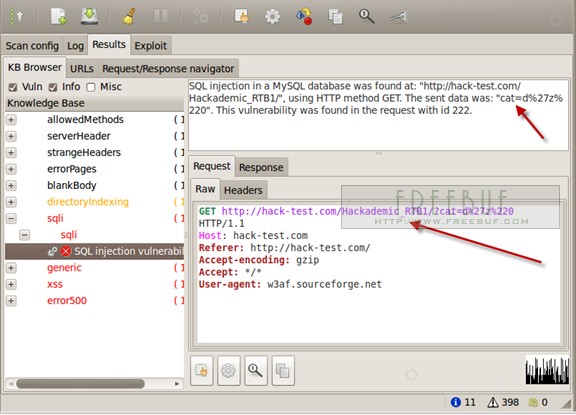Click the magnifier button below request pane
Viewport: 576px width, 415px height.
point(256,371)
